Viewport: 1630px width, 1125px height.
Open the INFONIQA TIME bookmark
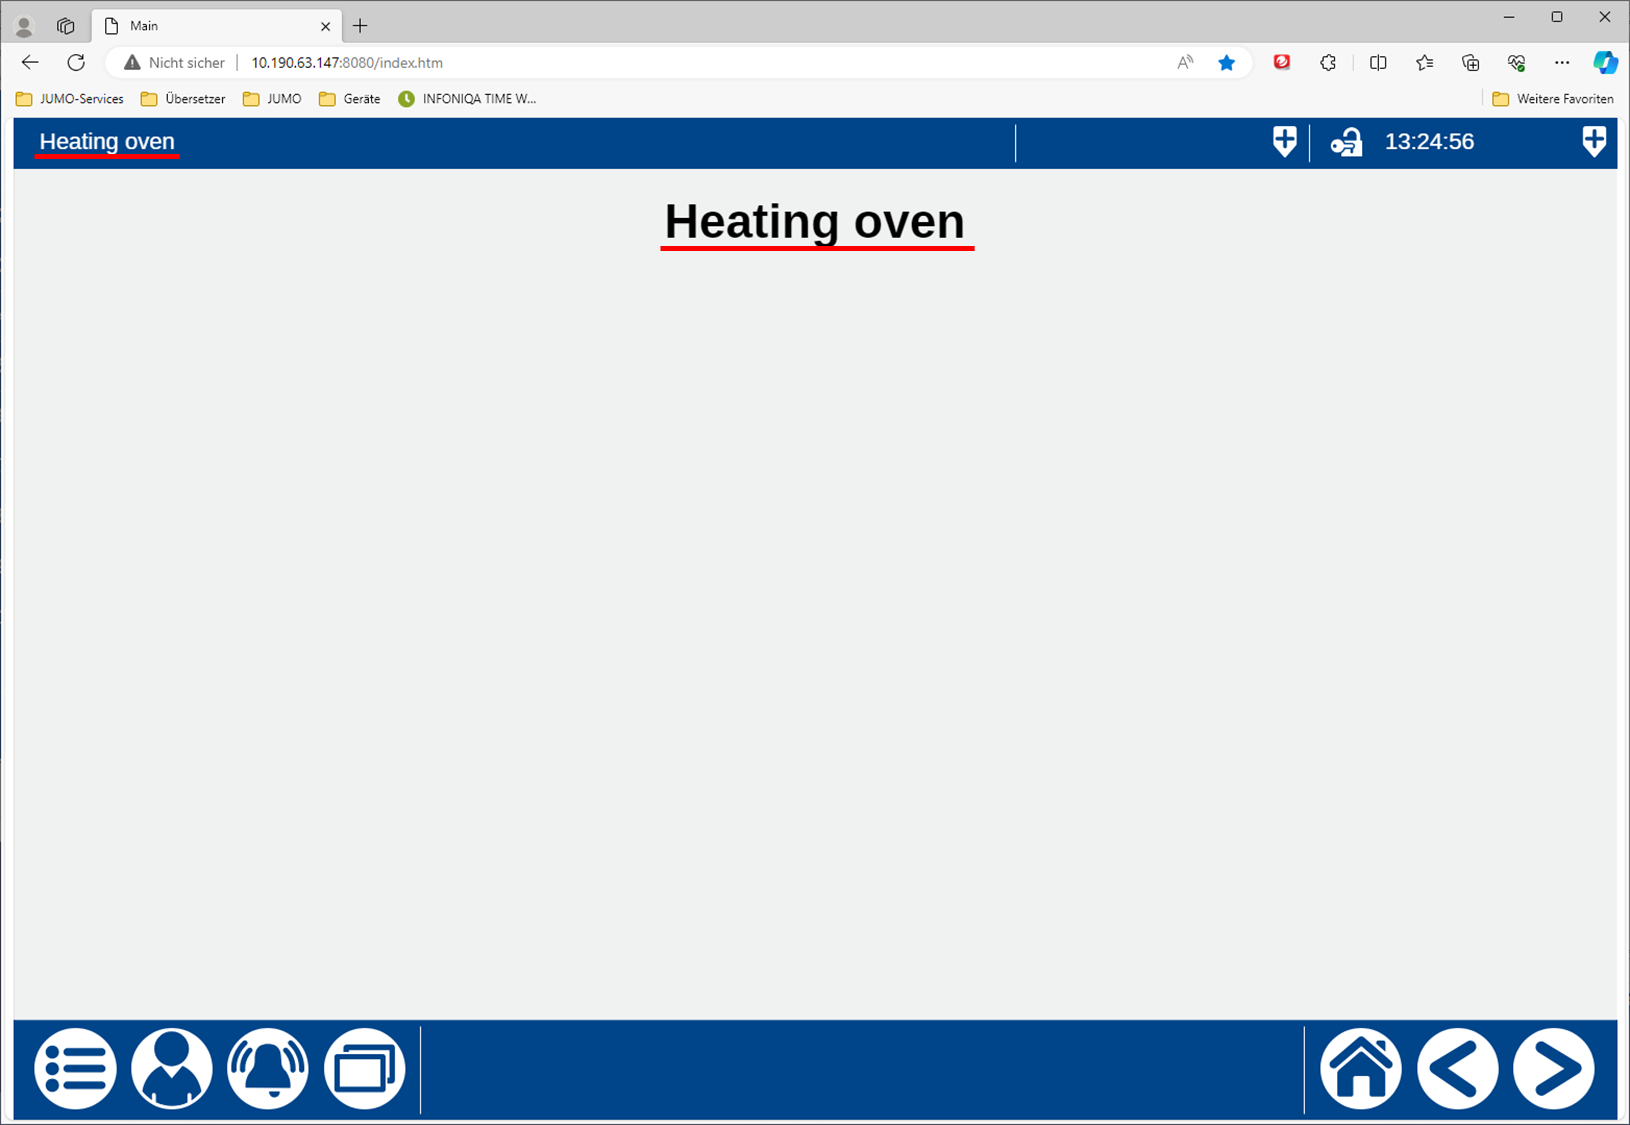pyautogui.click(x=467, y=99)
